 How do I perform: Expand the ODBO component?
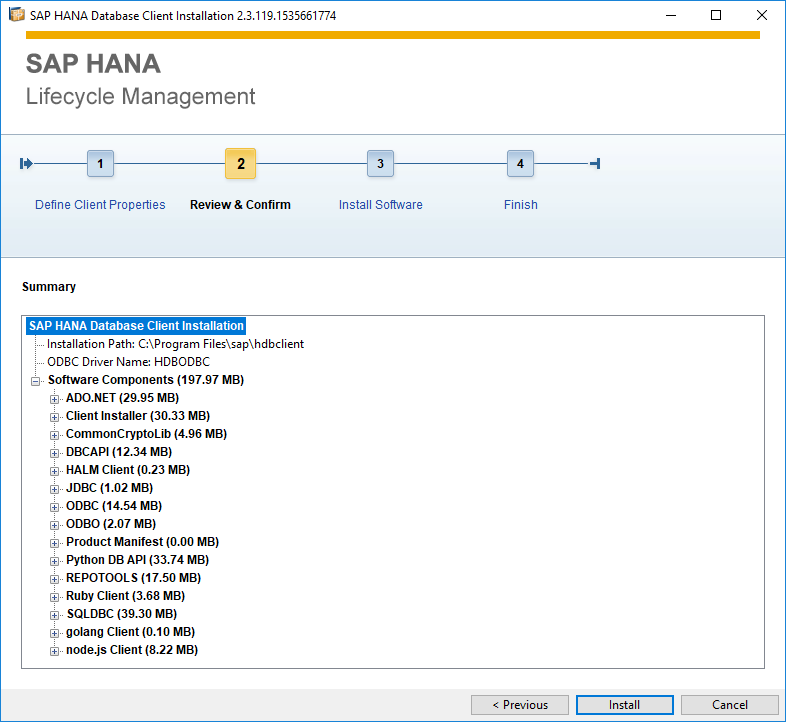[x=54, y=526]
